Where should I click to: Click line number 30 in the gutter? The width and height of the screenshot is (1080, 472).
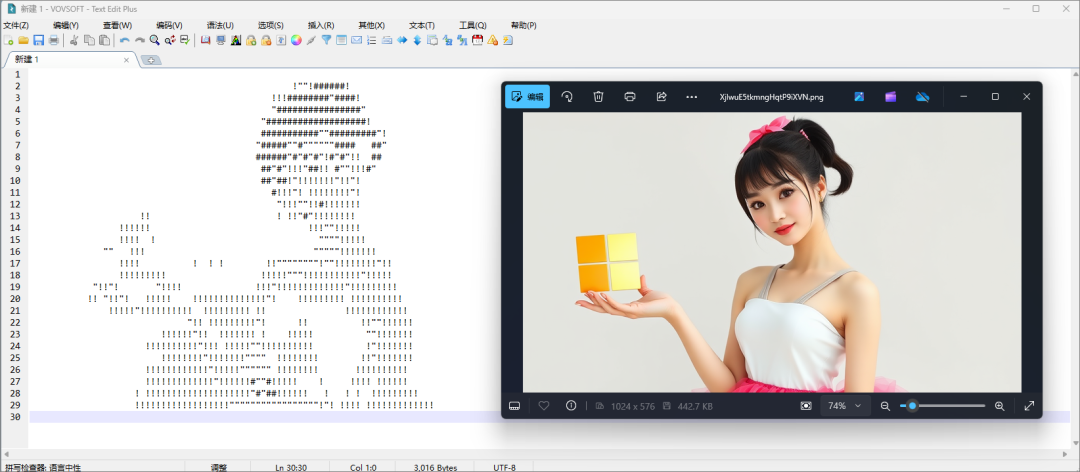coord(15,417)
